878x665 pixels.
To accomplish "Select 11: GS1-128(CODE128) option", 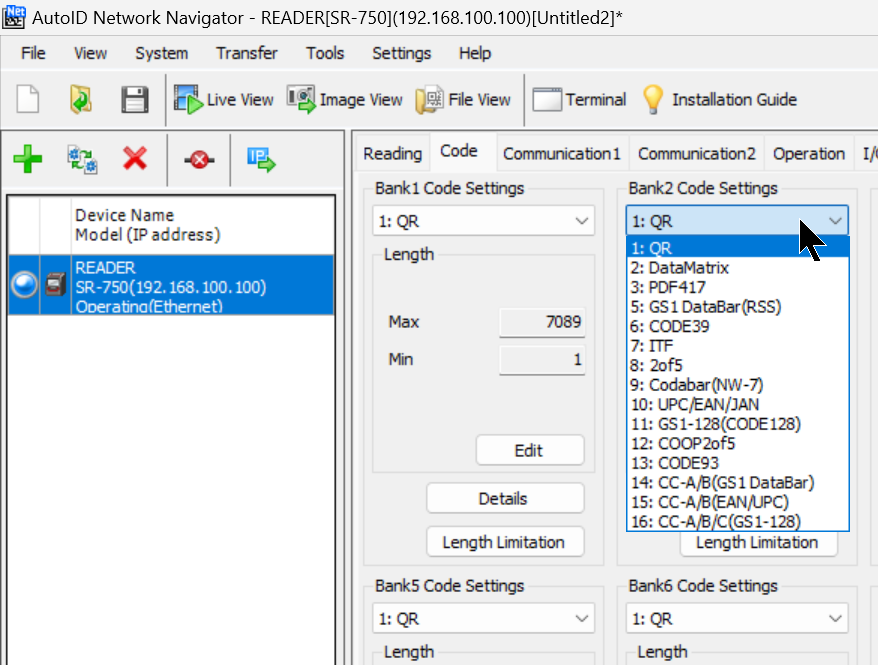I will [x=738, y=424].
